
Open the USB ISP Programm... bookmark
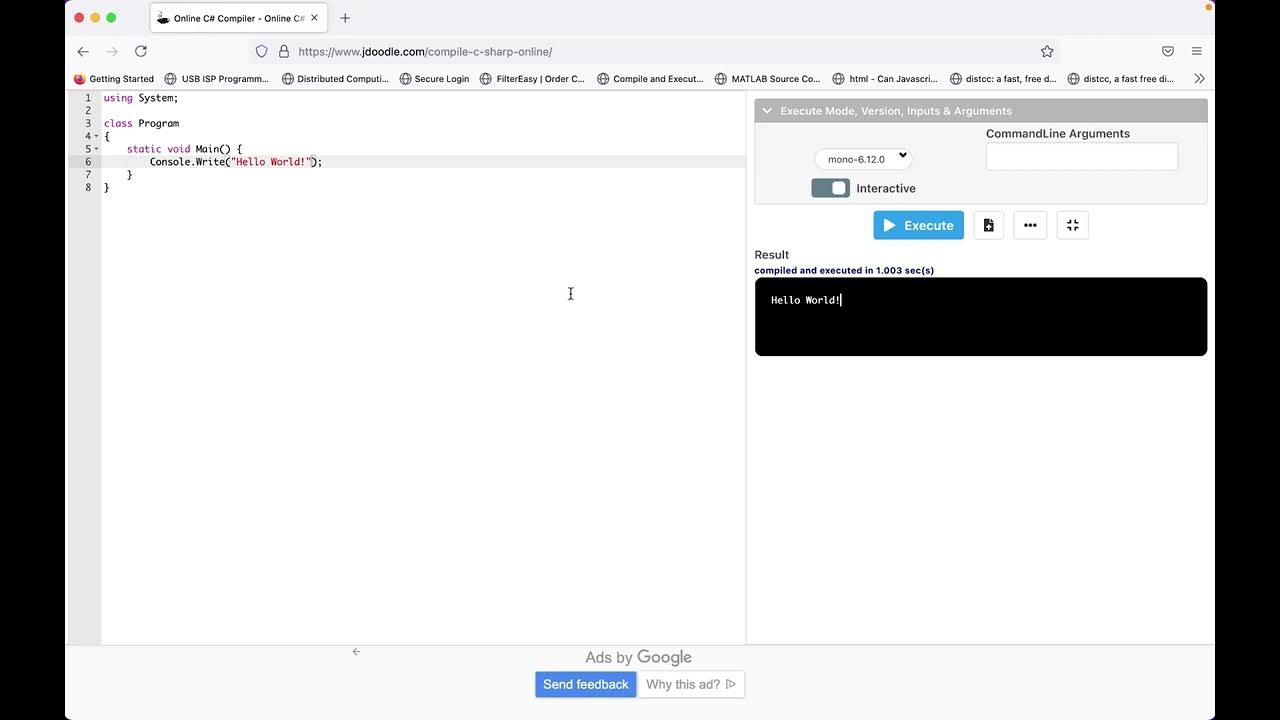tap(217, 79)
